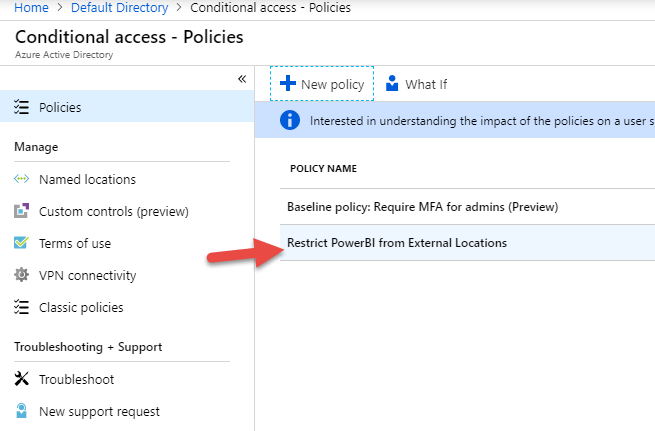Open VPN connectivity
Viewport: 655px width, 431px height.
(87, 276)
